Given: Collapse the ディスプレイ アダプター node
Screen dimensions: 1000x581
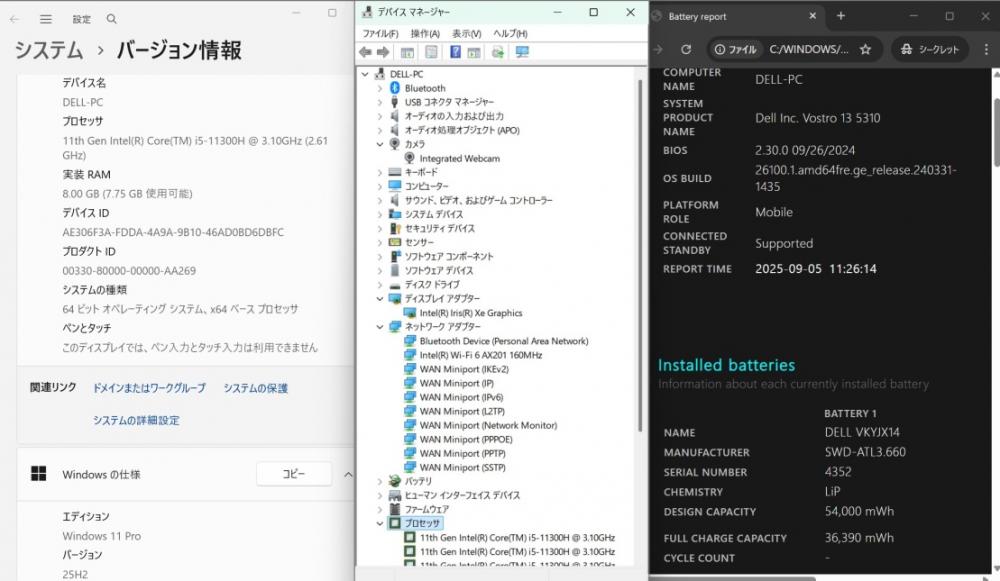Looking at the screenshot, I should [x=380, y=298].
